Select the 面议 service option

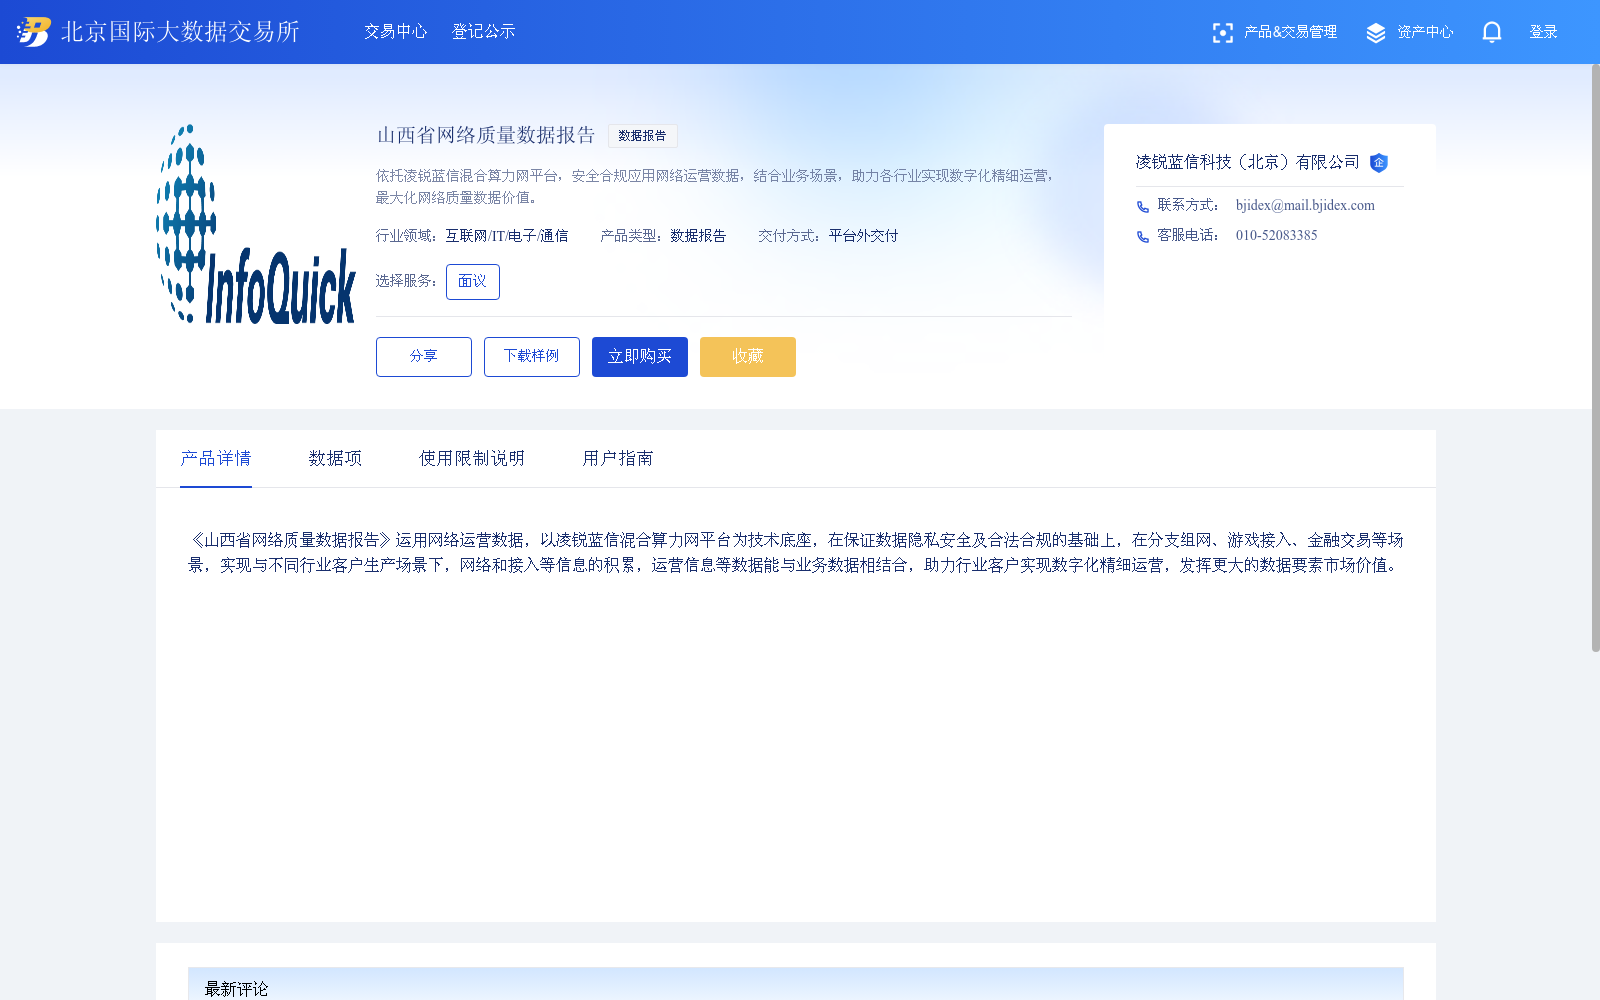(x=473, y=282)
